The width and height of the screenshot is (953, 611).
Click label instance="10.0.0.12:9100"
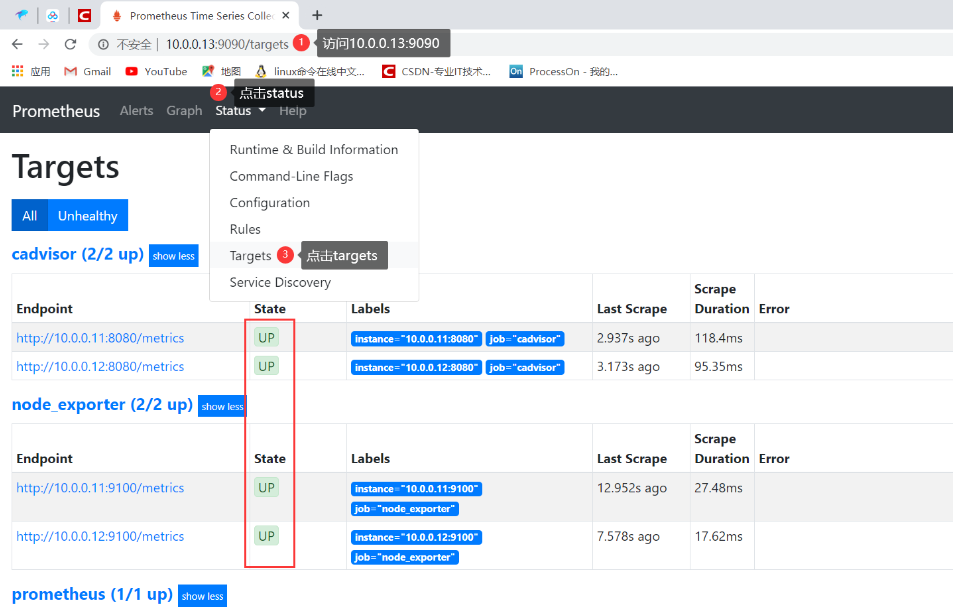pyautogui.click(x=416, y=537)
